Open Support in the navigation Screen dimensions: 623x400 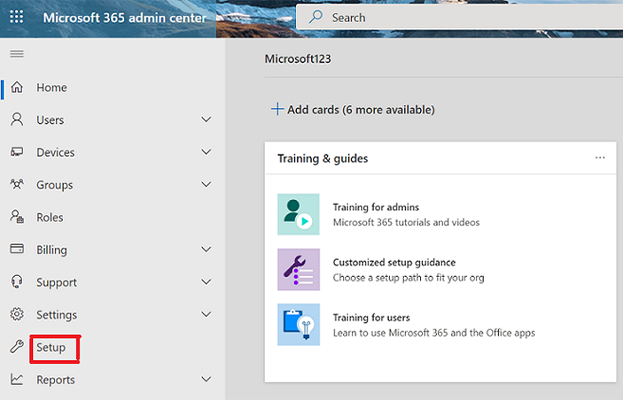point(56,282)
